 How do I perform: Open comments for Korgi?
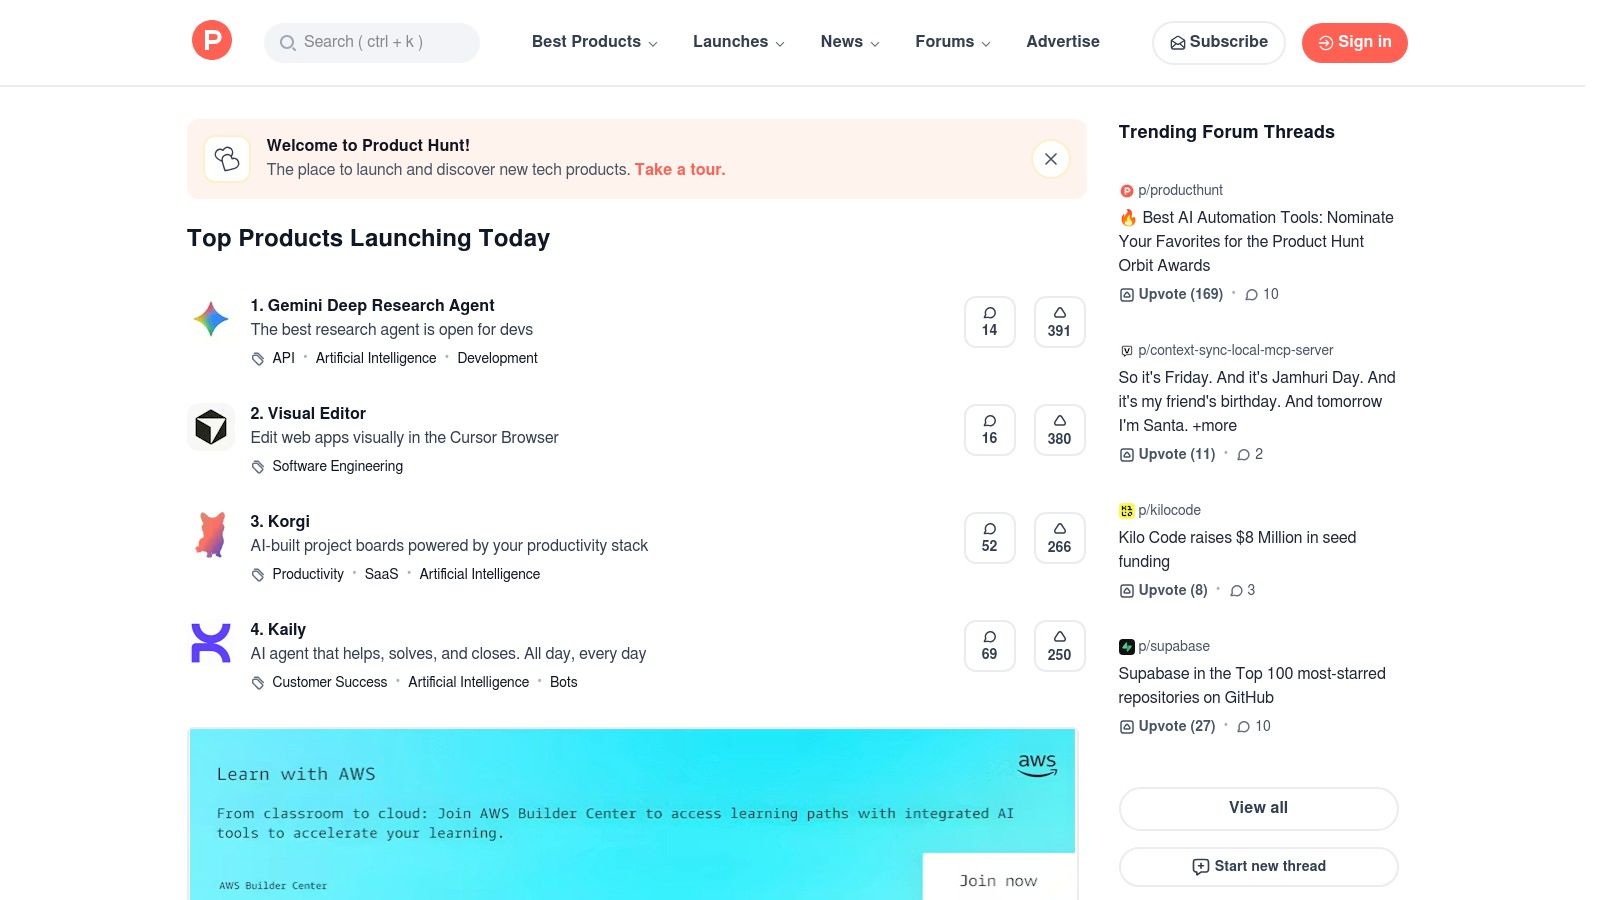989,537
